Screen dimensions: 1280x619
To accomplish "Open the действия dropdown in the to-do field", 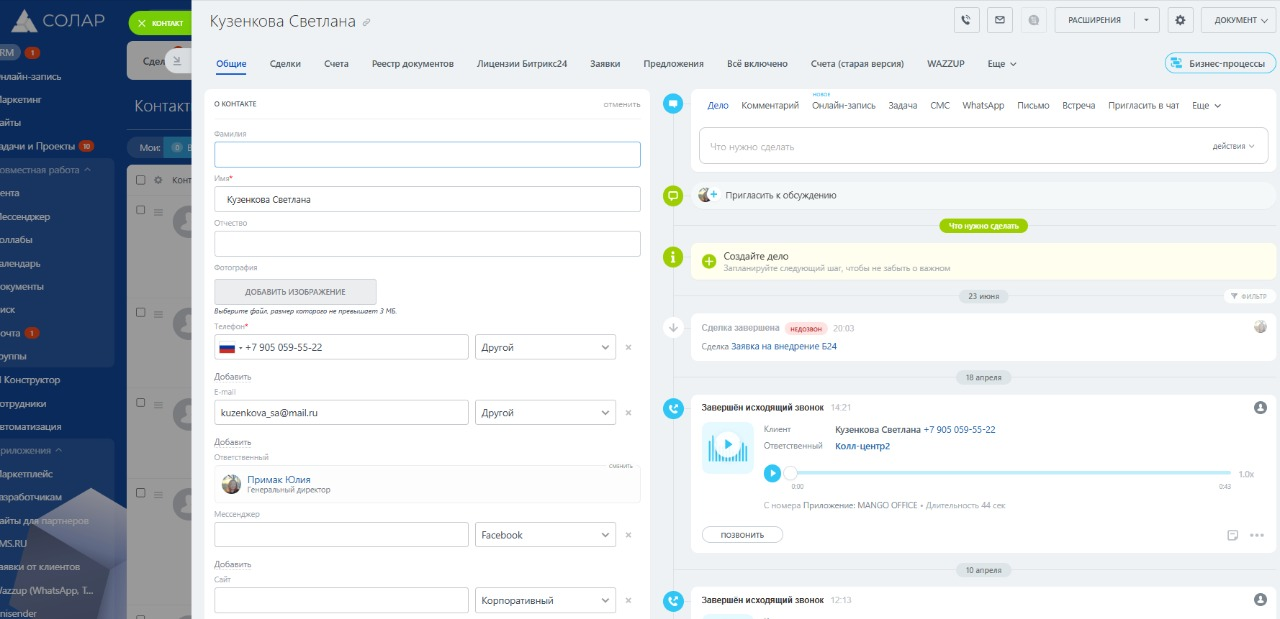I will pyautogui.click(x=1233, y=146).
